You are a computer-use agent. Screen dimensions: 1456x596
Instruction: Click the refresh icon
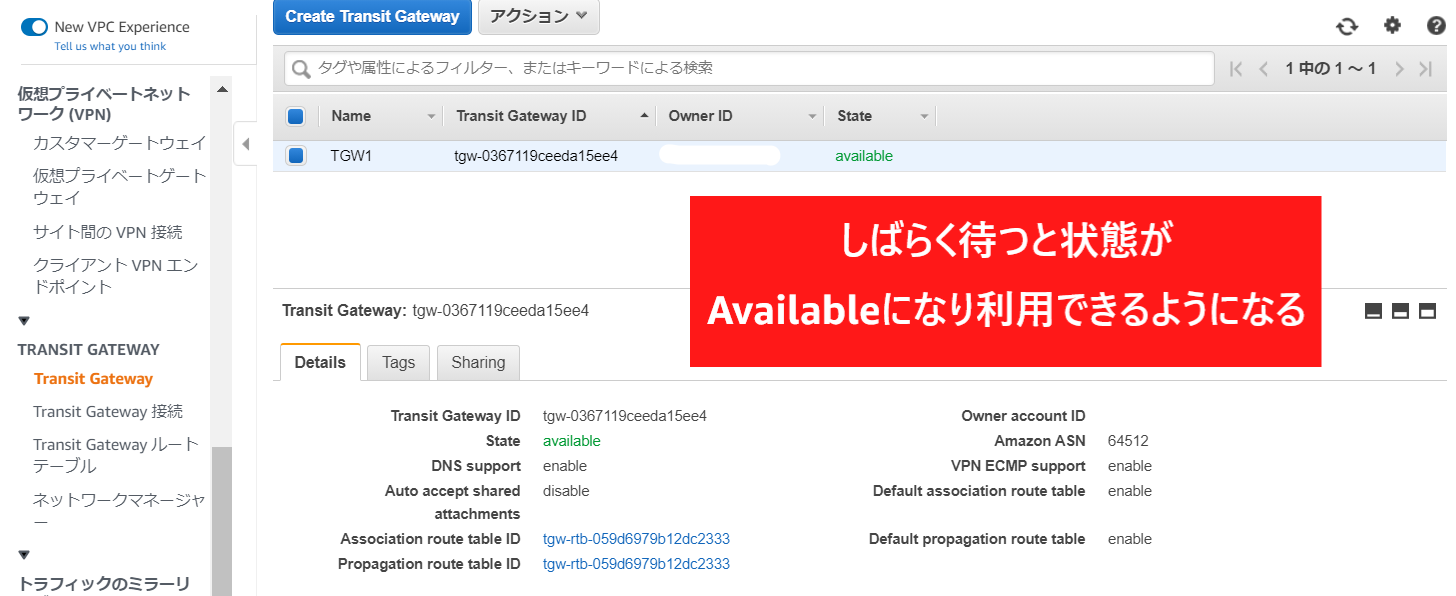[1347, 26]
